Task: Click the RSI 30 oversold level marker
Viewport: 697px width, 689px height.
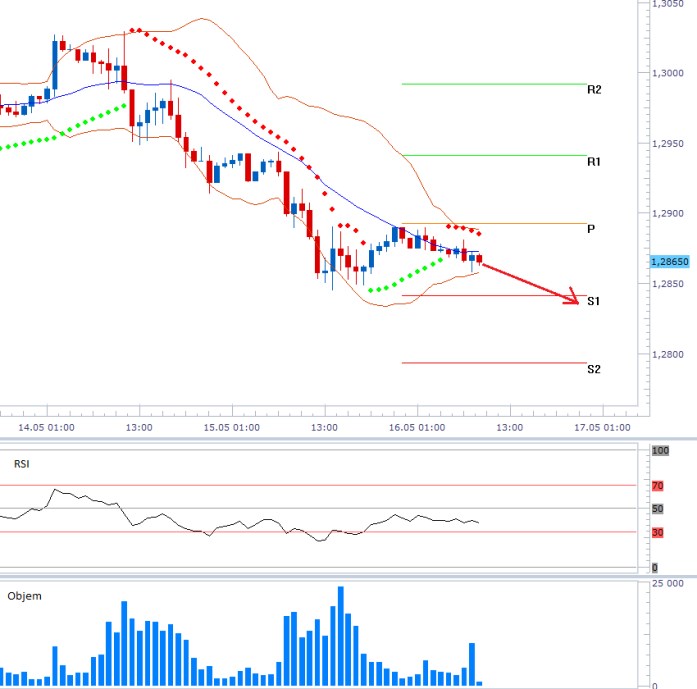Action: click(657, 533)
